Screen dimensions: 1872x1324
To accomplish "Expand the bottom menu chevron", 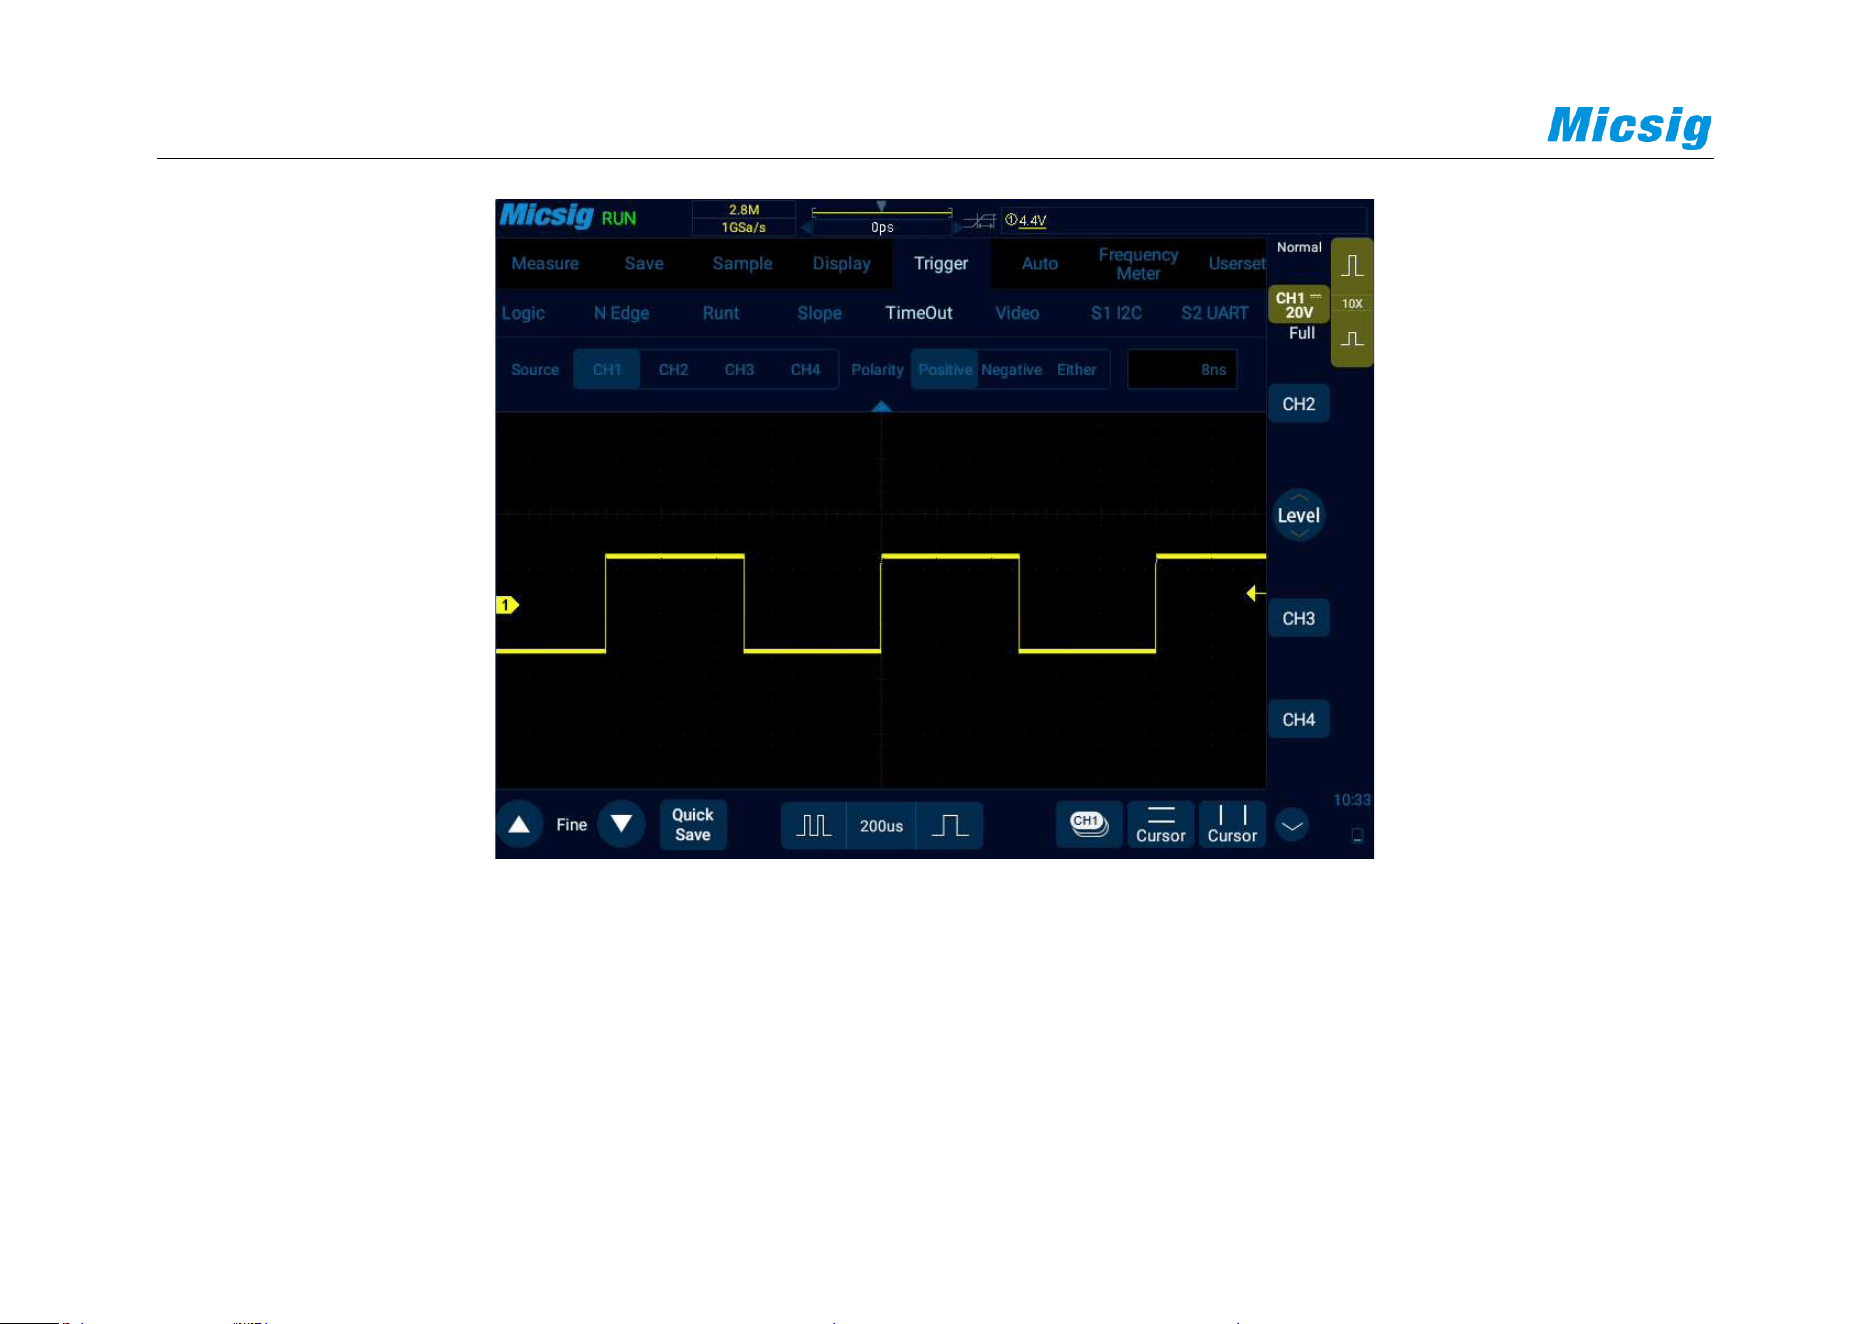I will pyautogui.click(x=1292, y=826).
